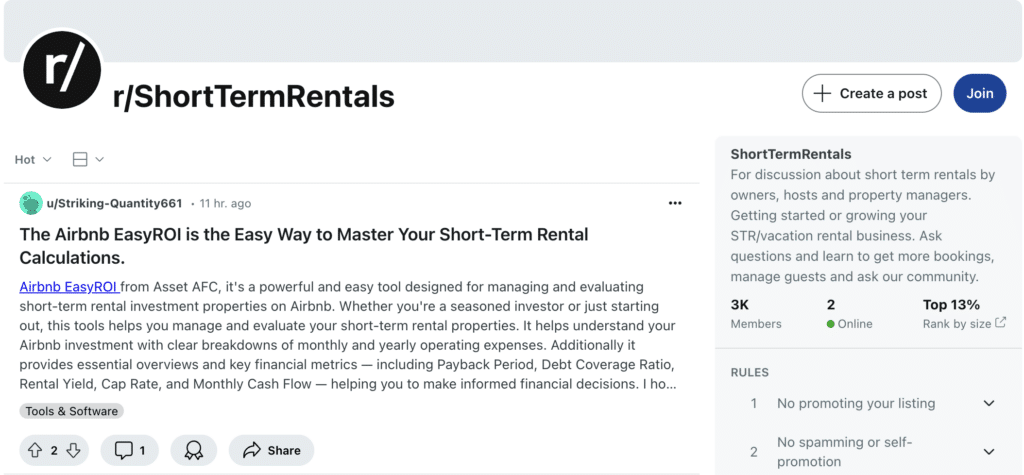Share the Airbnb EasyROI post
Image resolution: width=1024 pixels, height=475 pixels.
pyautogui.click(x=271, y=450)
